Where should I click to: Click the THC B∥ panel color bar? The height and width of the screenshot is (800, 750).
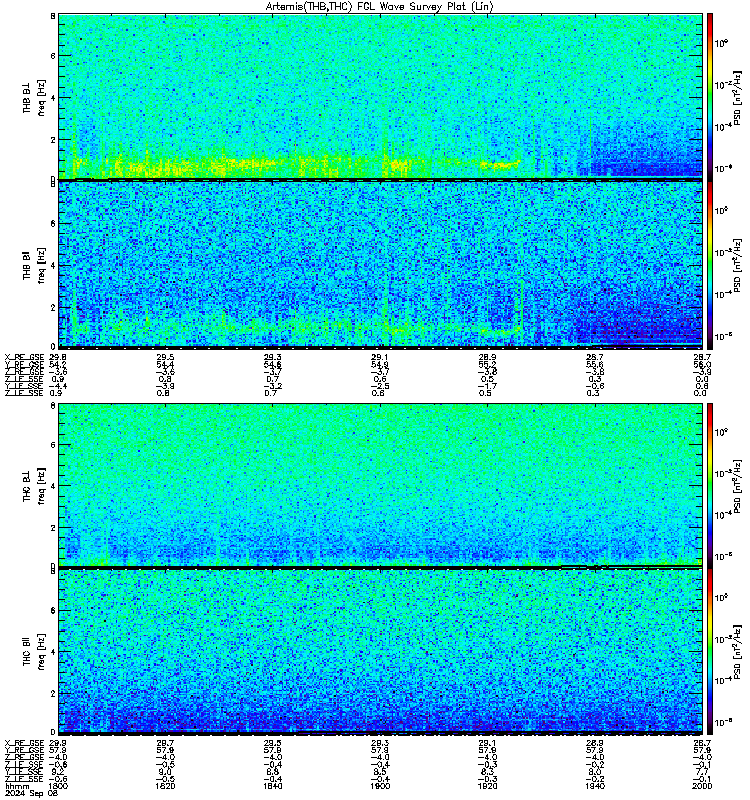[710, 652]
